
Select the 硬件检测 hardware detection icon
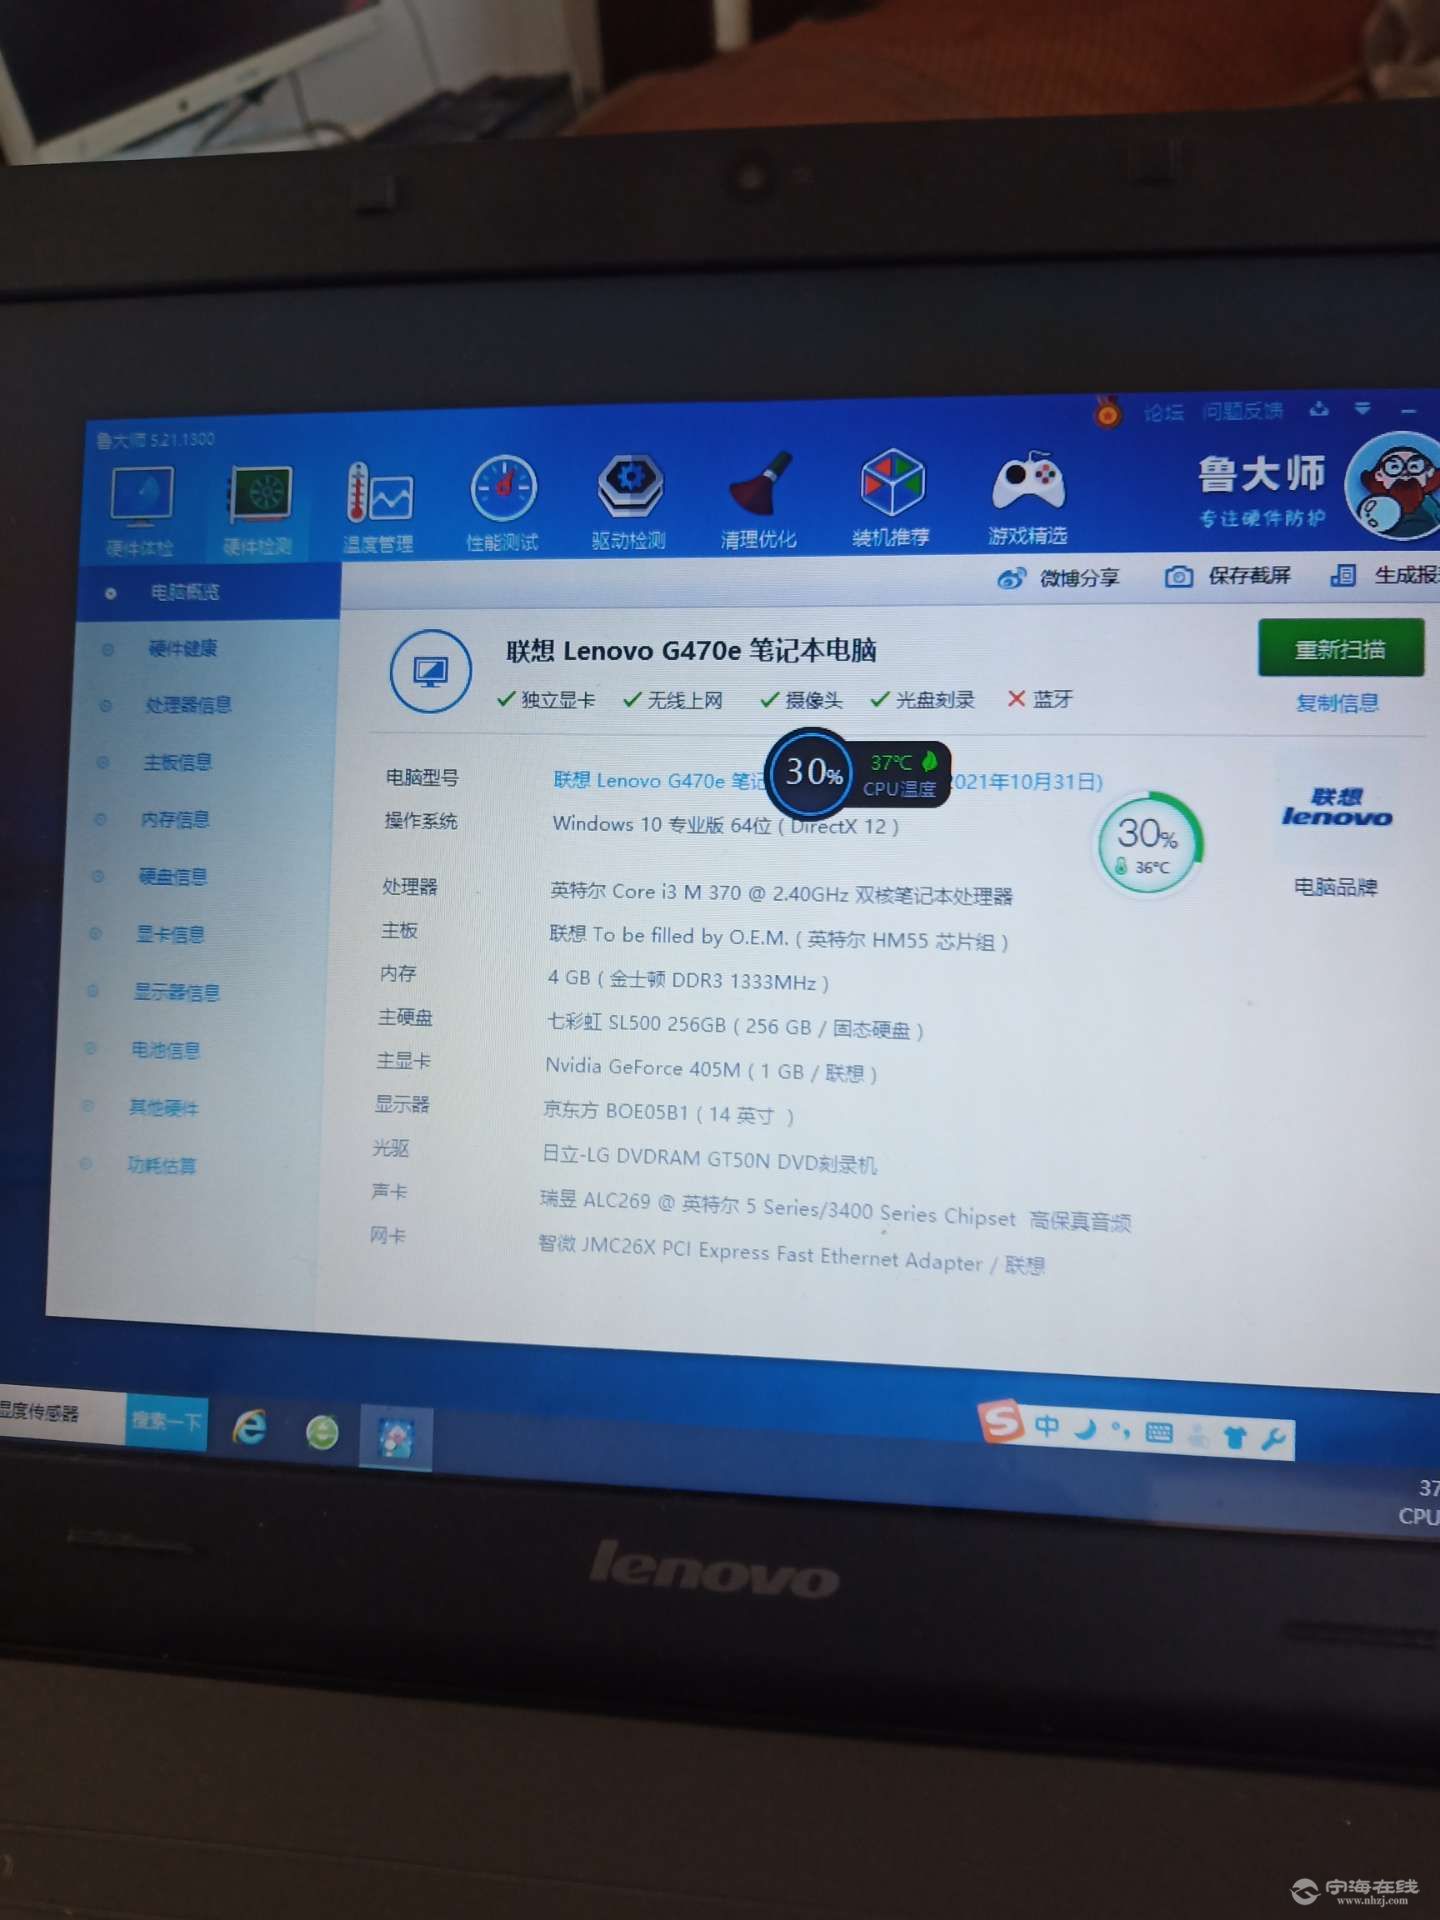pos(258,509)
